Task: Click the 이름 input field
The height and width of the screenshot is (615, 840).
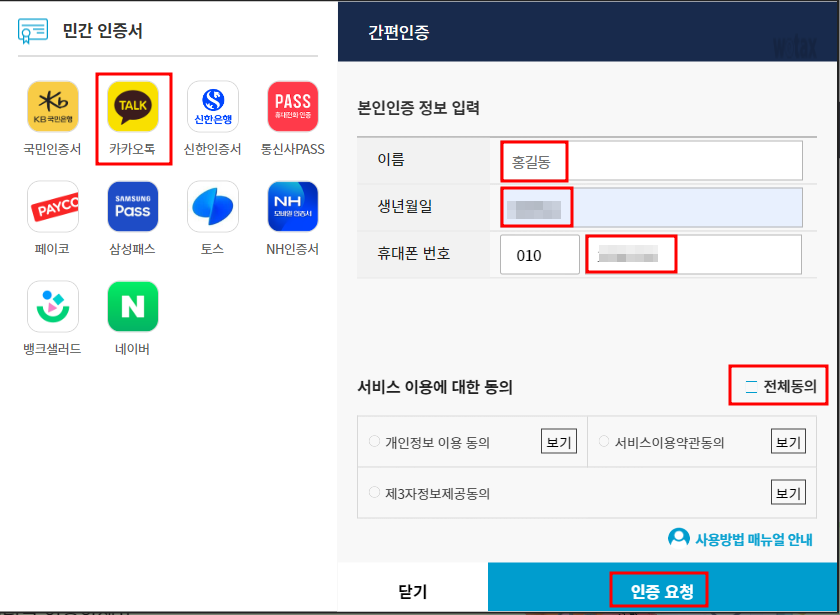Action: click(651, 161)
